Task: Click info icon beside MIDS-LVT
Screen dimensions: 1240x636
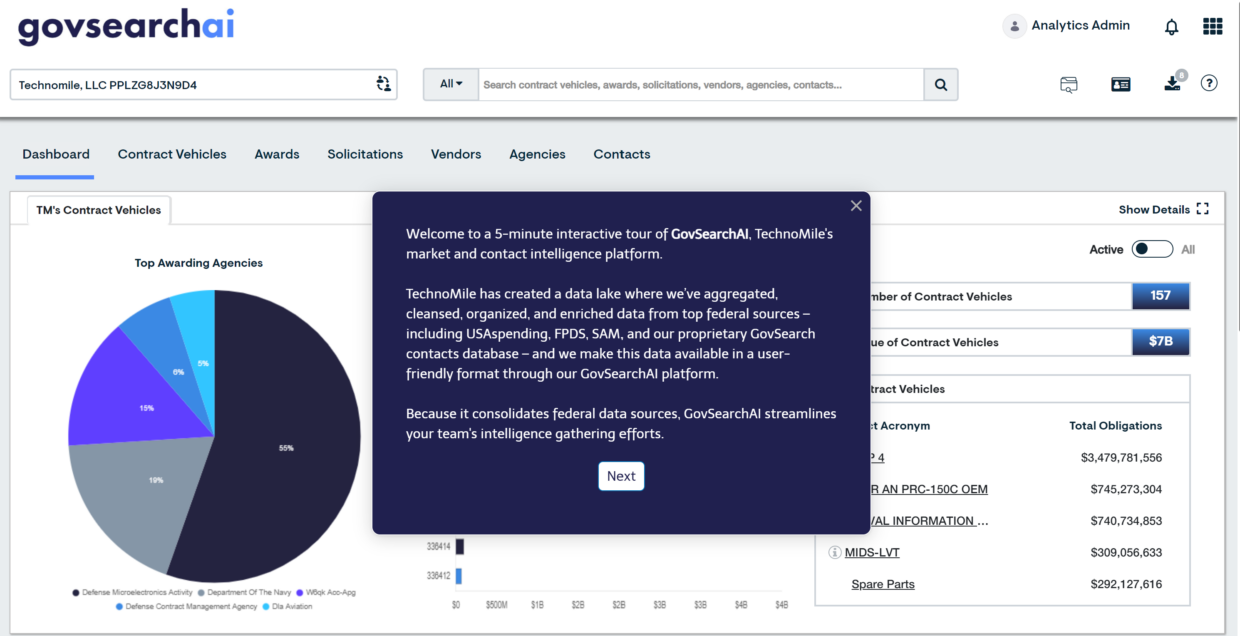Action: [834, 552]
